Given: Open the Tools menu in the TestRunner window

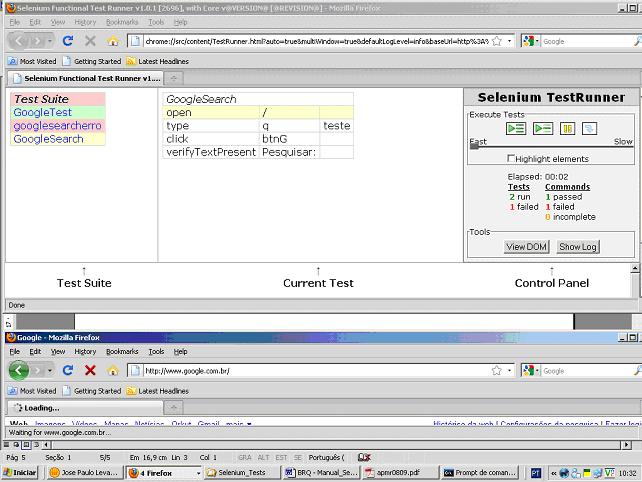Looking at the screenshot, I should click(156, 22).
